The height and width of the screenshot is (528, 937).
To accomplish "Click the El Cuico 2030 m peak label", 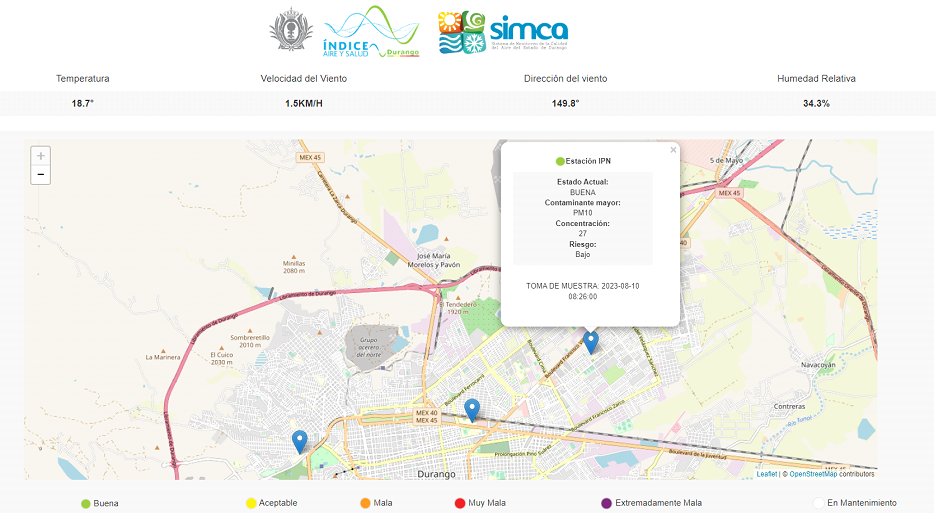I will tap(221, 358).
